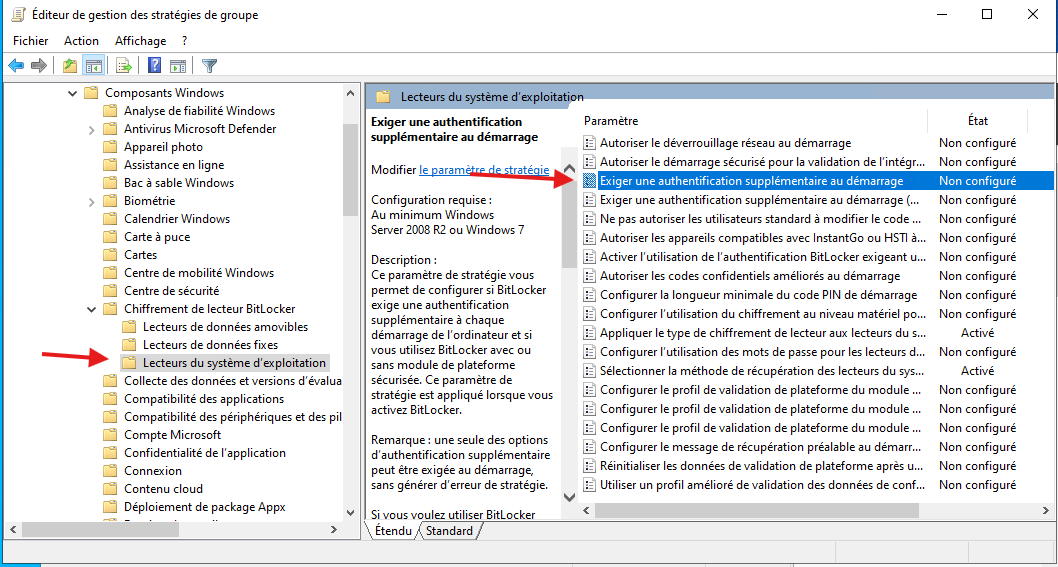Open the Fichier menu
Screen dimensions: 1058x567
coord(30,40)
